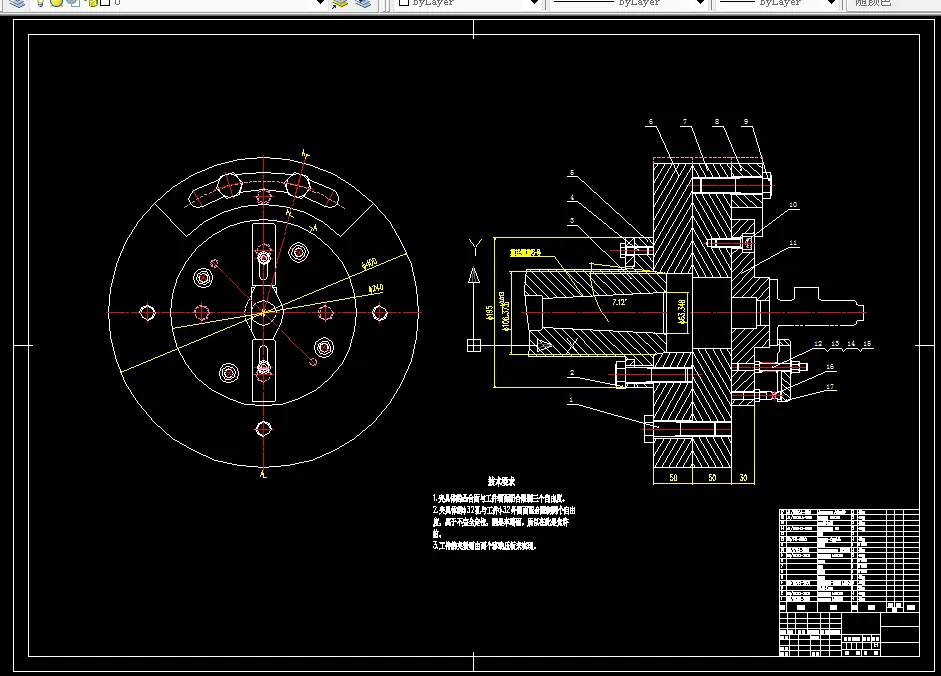Toggle the layer lock padlock icon

point(91,2)
